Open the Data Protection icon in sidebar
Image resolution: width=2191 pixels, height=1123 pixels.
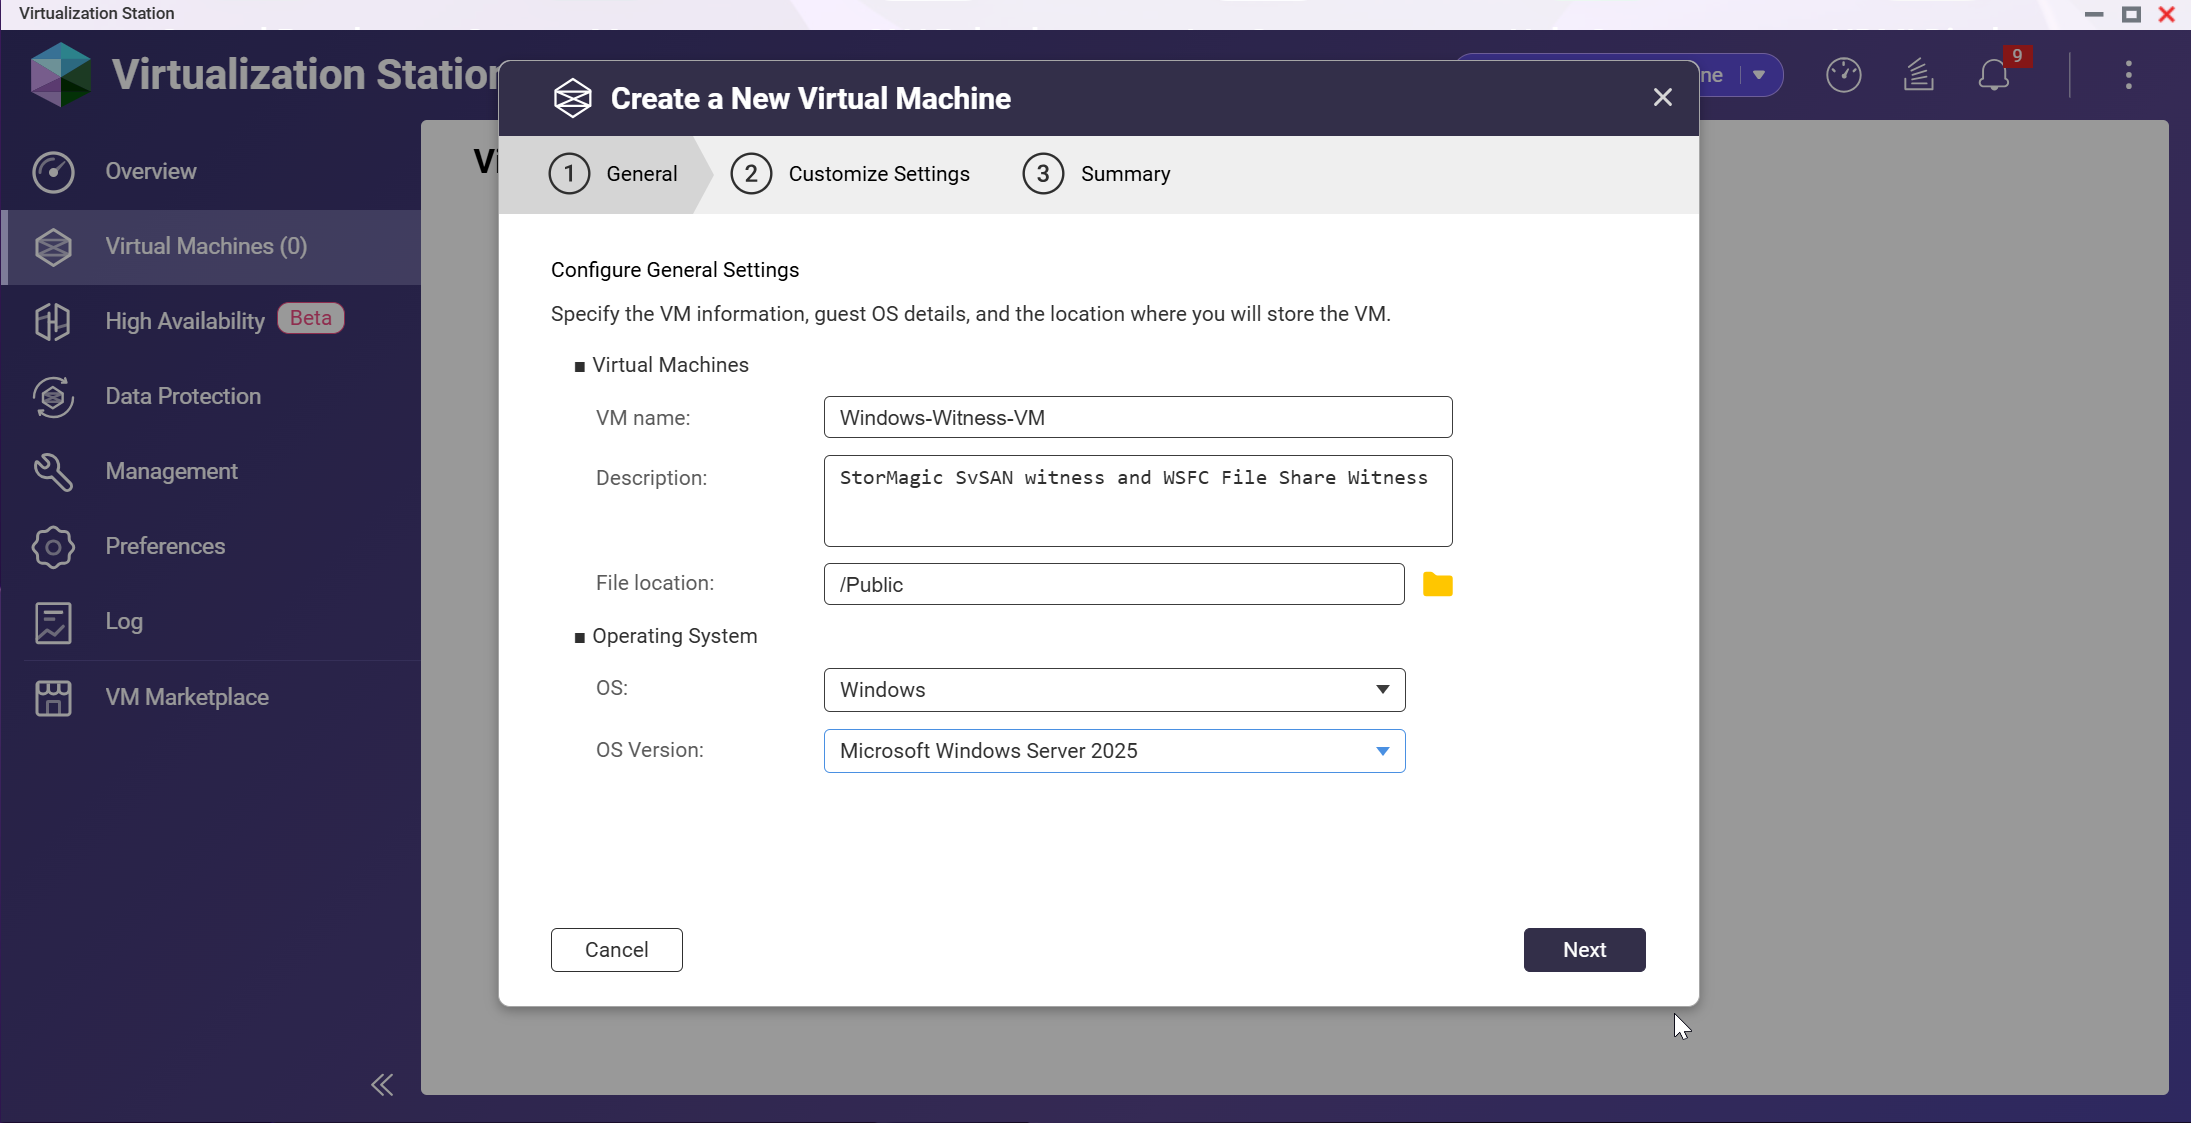click(53, 397)
